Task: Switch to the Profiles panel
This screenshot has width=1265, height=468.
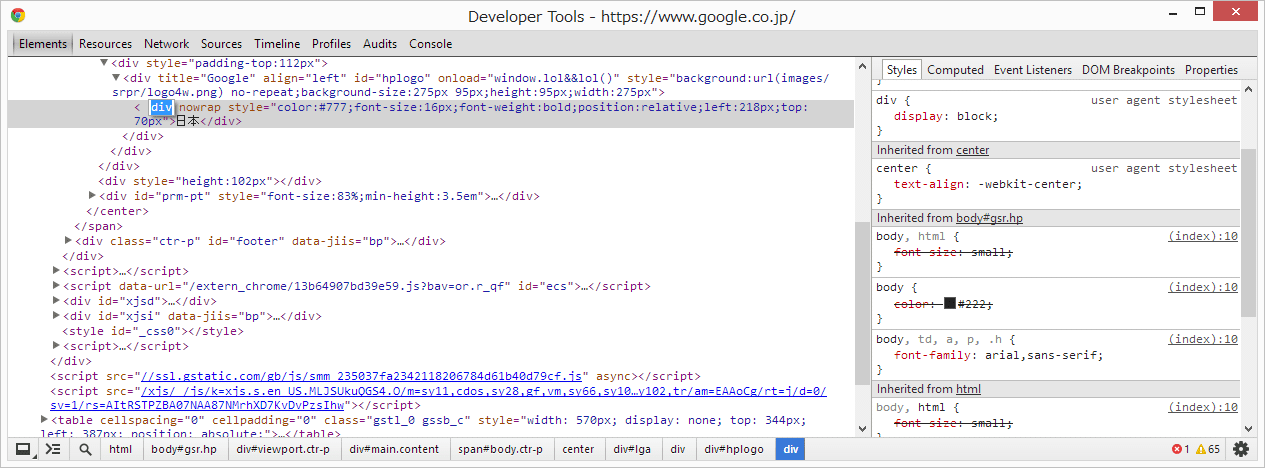Action: point(331,44)
